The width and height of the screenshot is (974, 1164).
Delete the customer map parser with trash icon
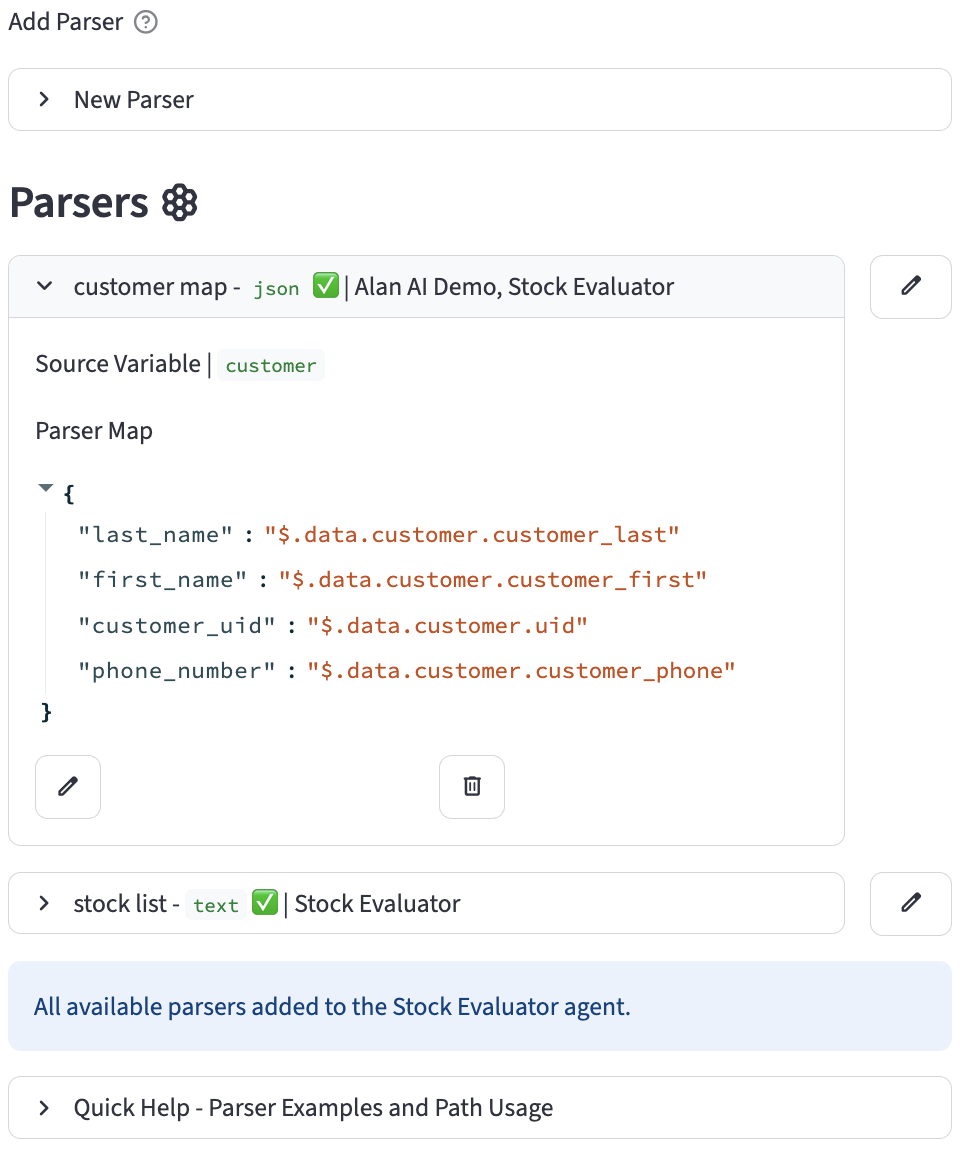[x=472, y=787]
